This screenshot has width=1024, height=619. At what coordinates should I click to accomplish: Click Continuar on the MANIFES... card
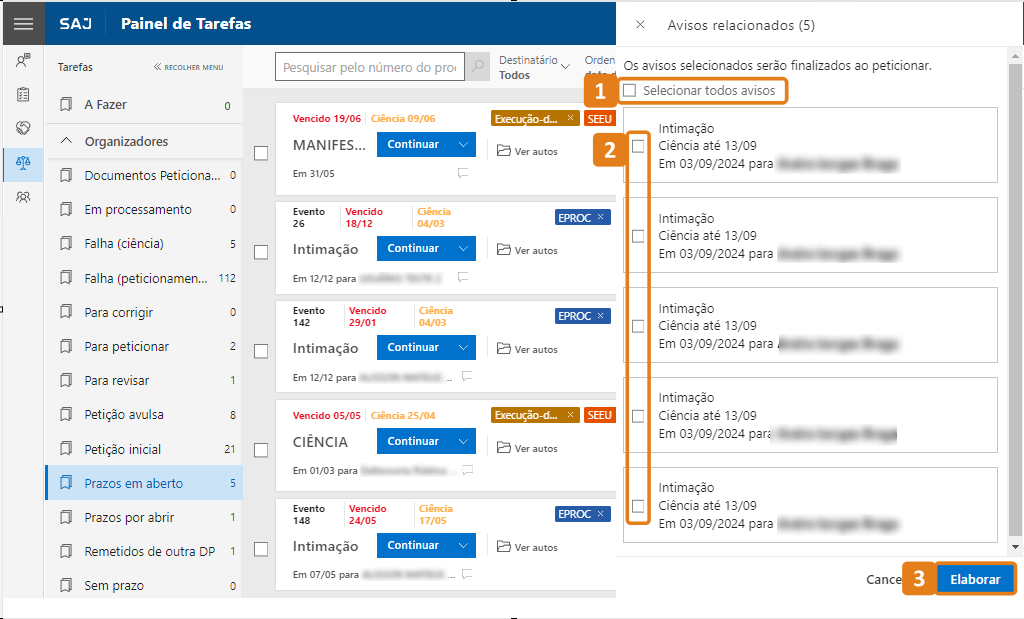tap(413, 144)
